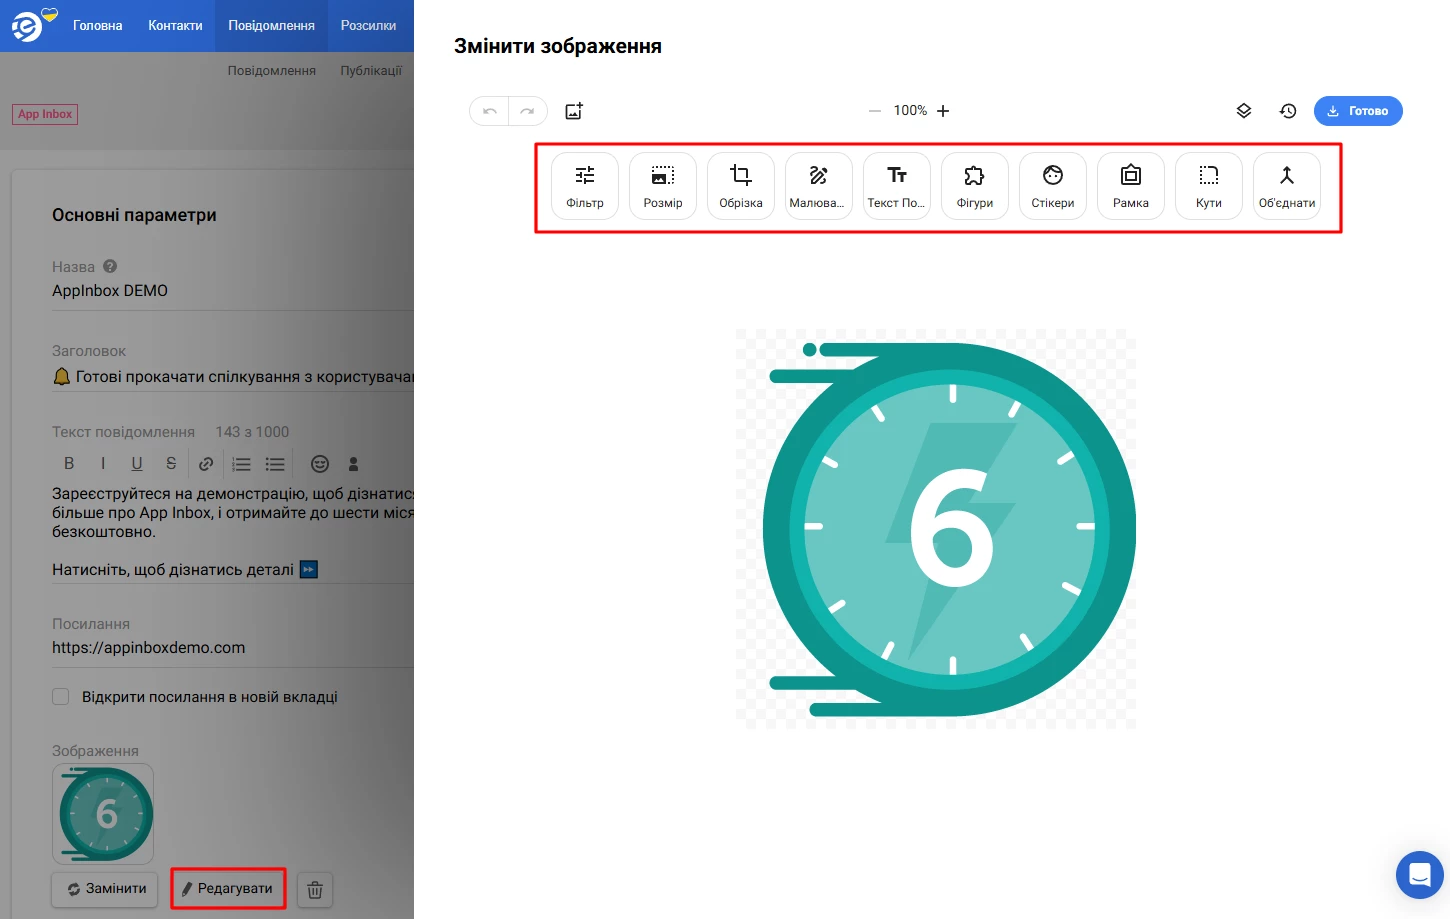The image size is (1450, 919).
Task: Zoom out with the minus icon
Action: [x=875, y=111]
